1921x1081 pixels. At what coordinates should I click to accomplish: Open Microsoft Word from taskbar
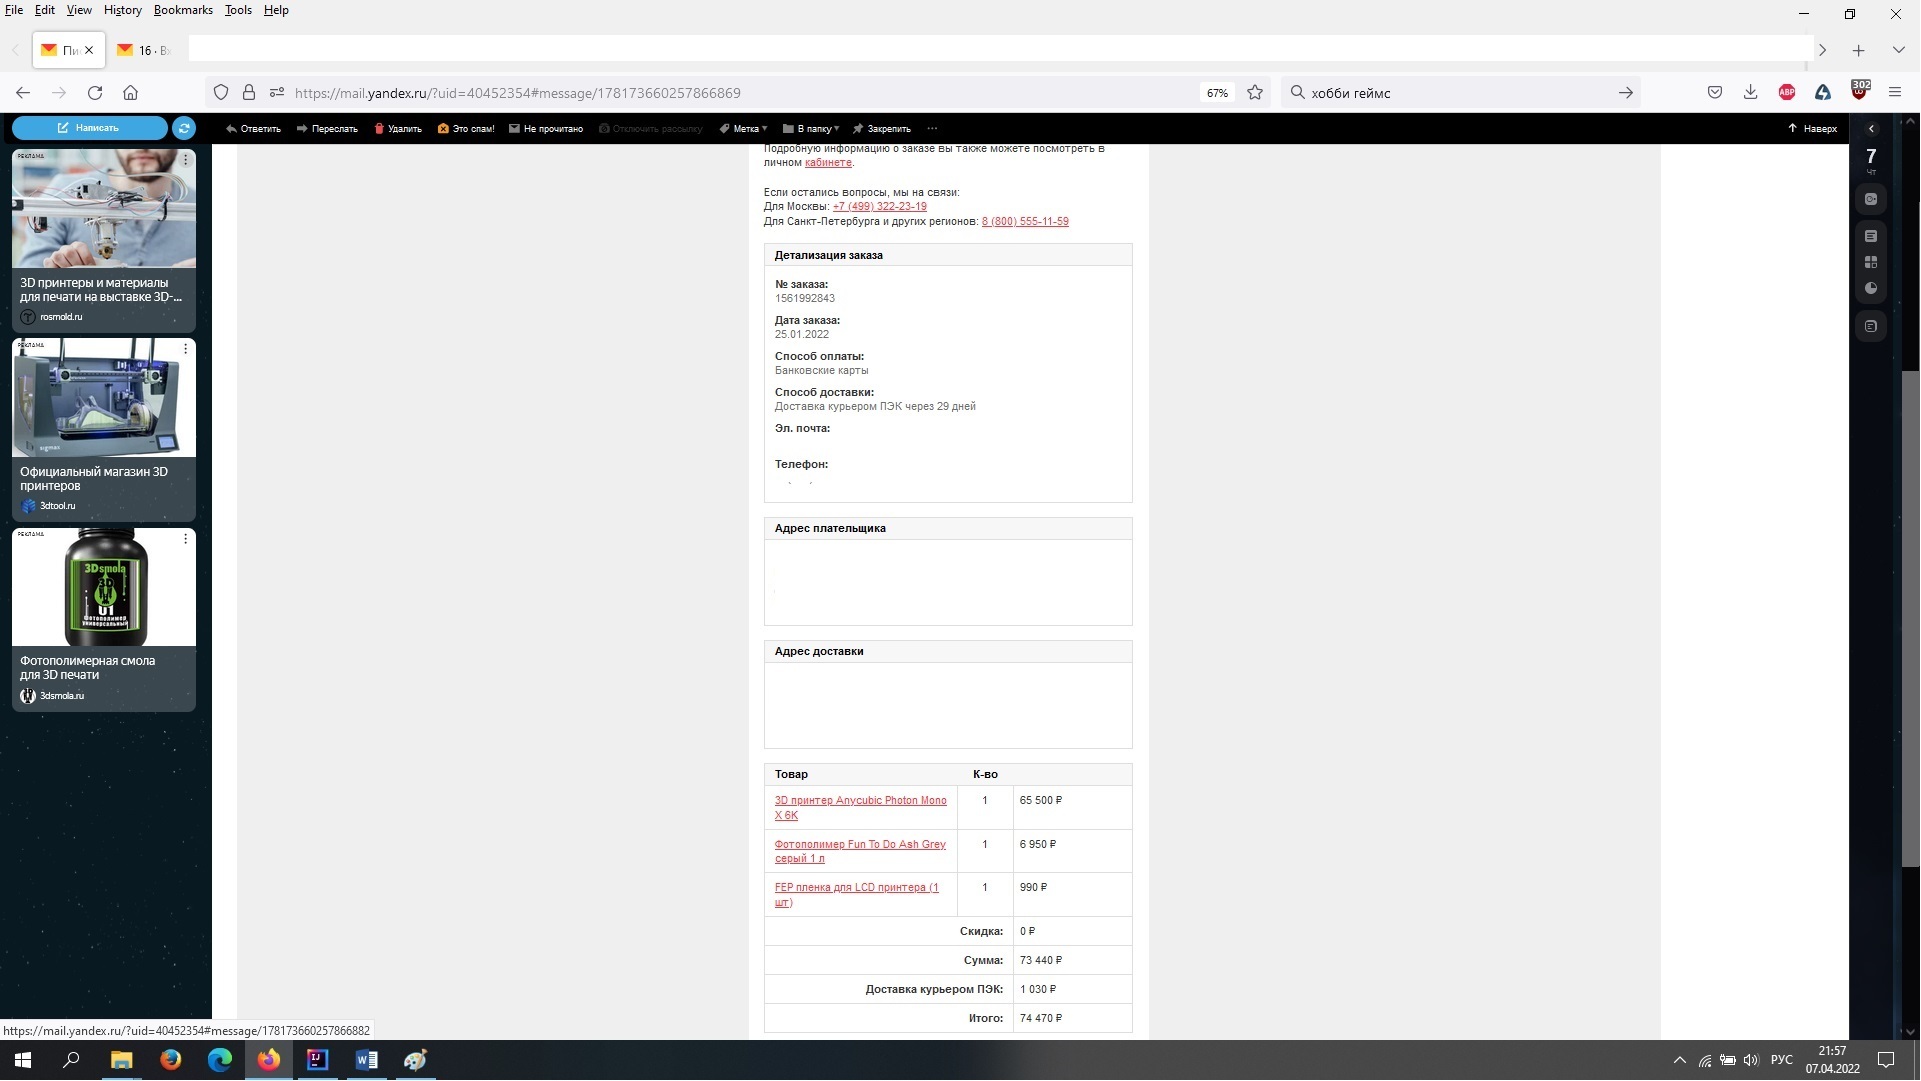pos(366,1060)
